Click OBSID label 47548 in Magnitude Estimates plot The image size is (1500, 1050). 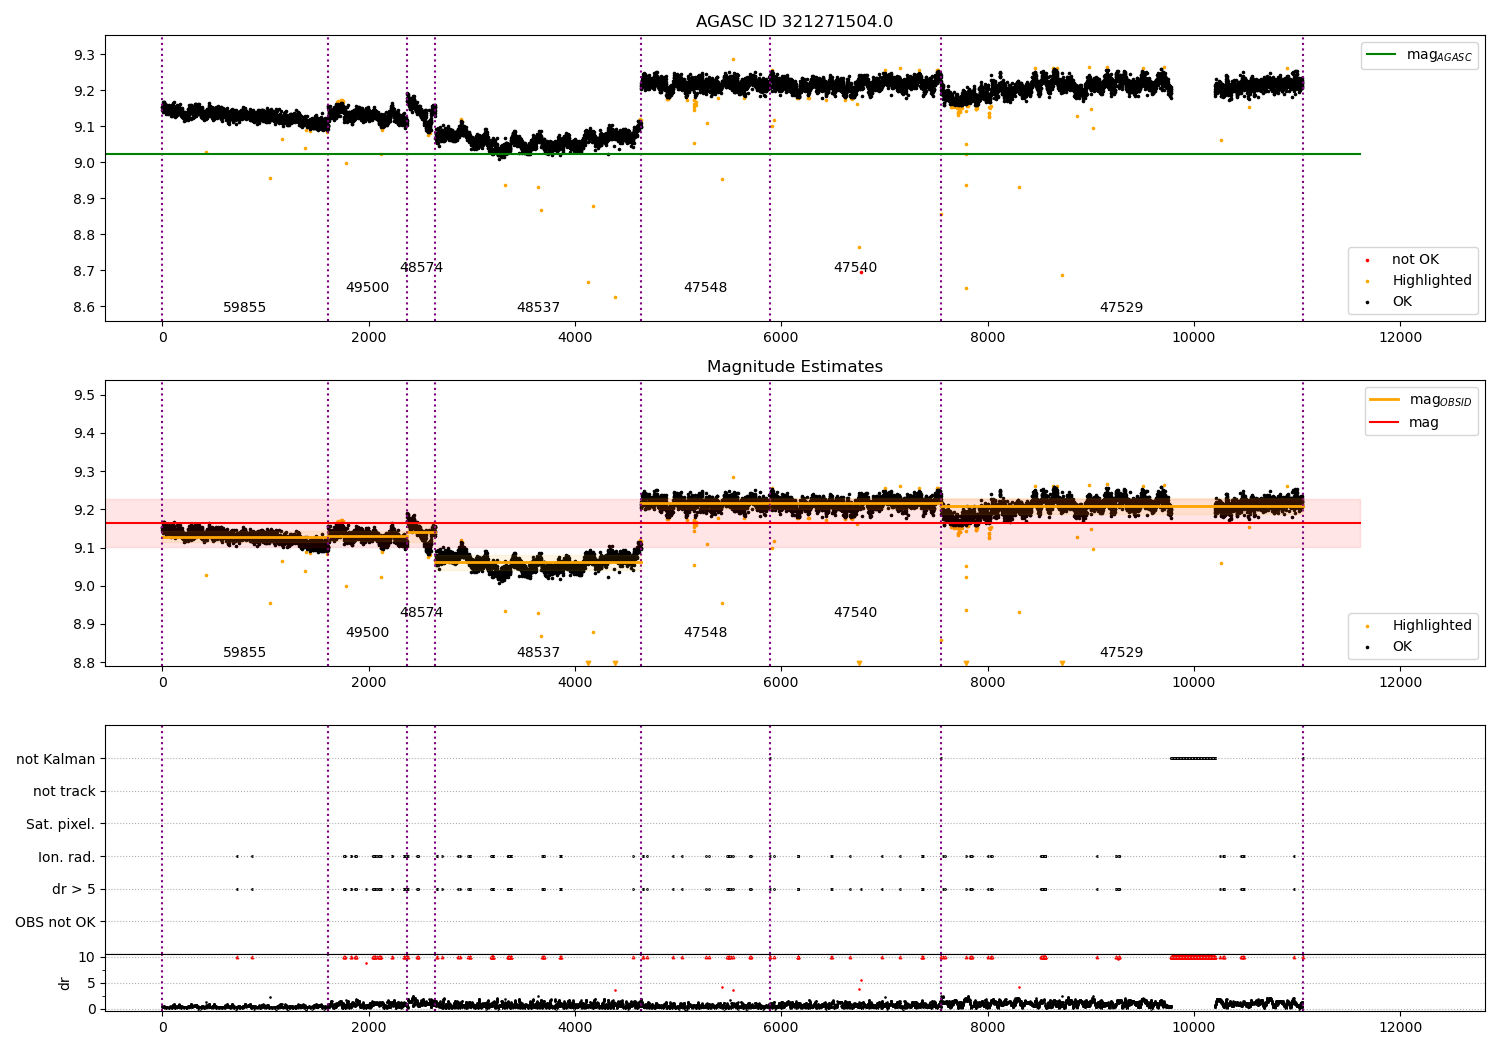[x=705, y=633]
